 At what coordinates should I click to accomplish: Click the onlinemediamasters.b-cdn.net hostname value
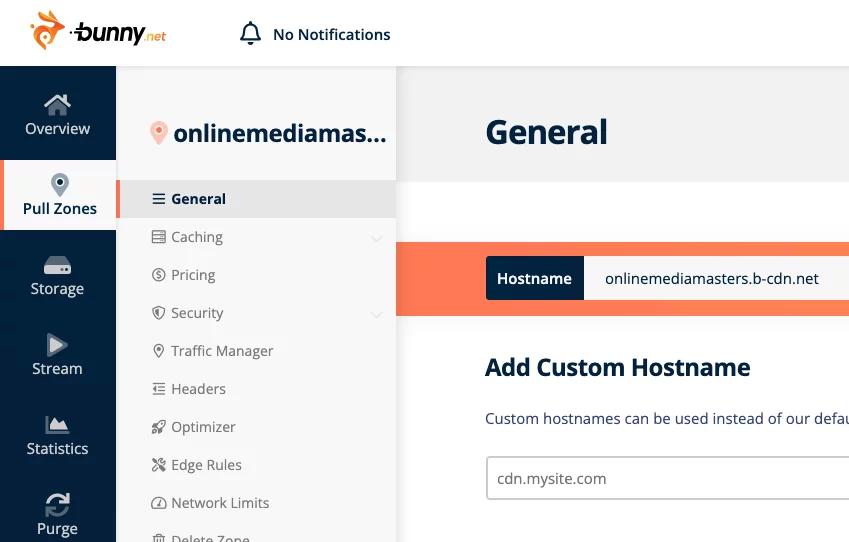coord(711,279)
